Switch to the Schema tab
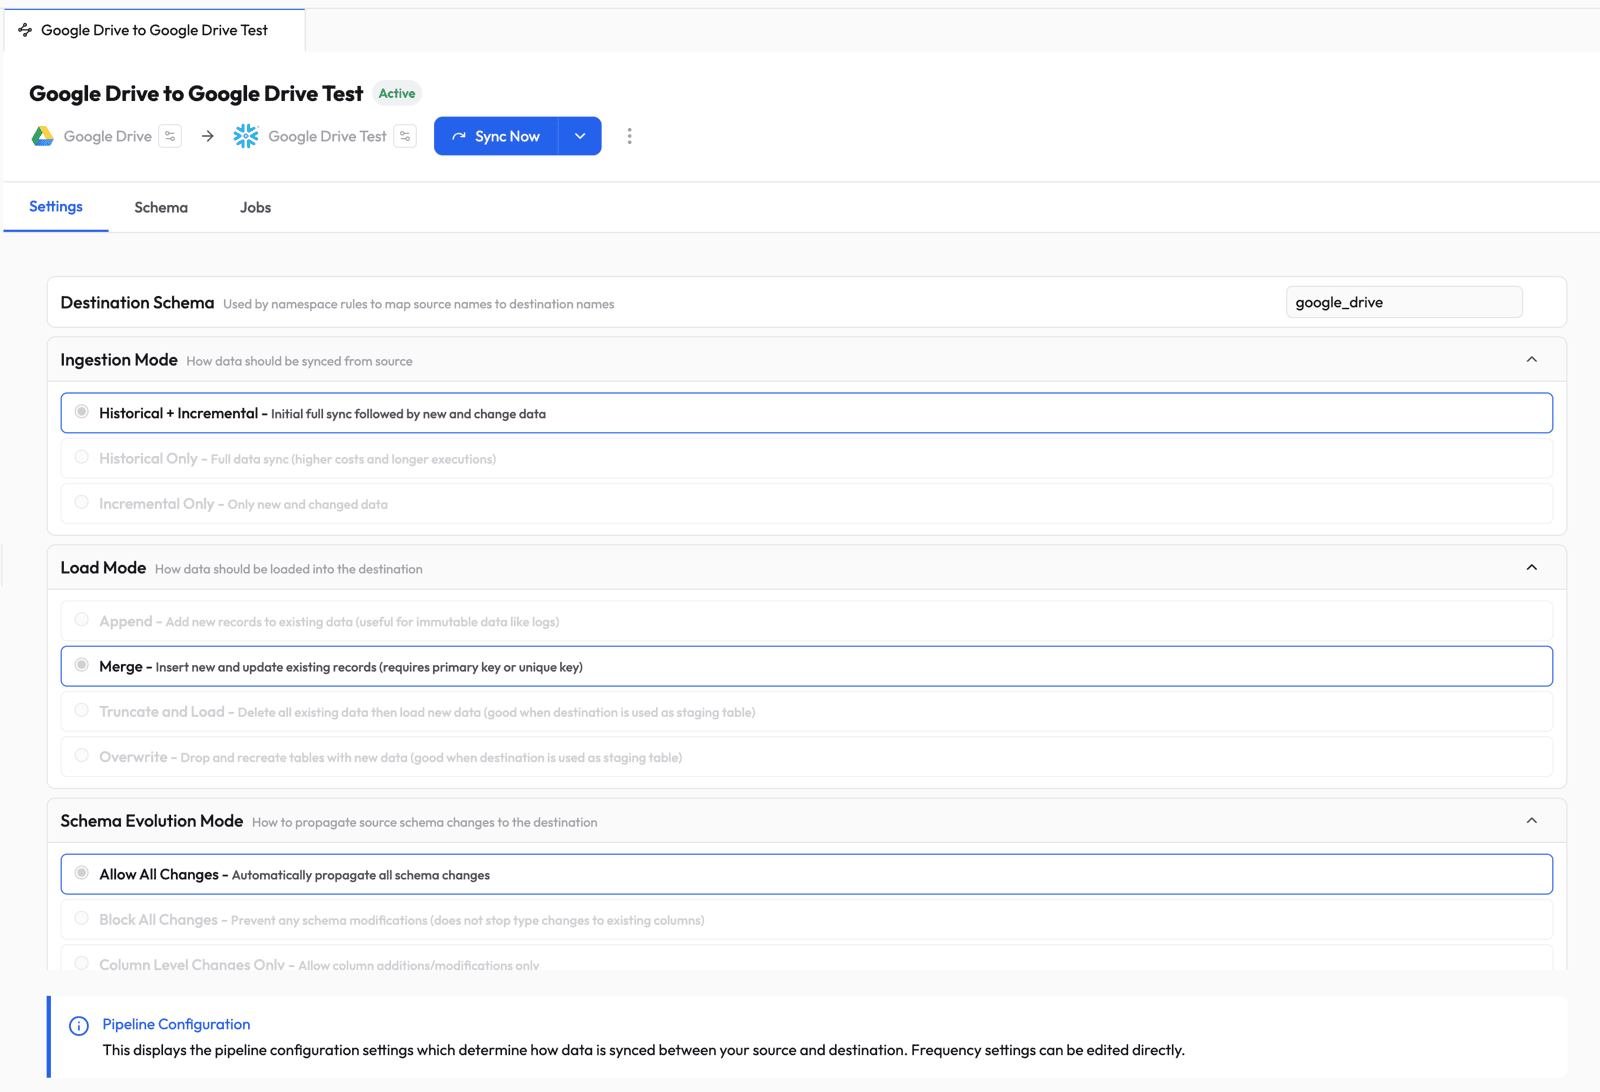 tap(161, 207)
